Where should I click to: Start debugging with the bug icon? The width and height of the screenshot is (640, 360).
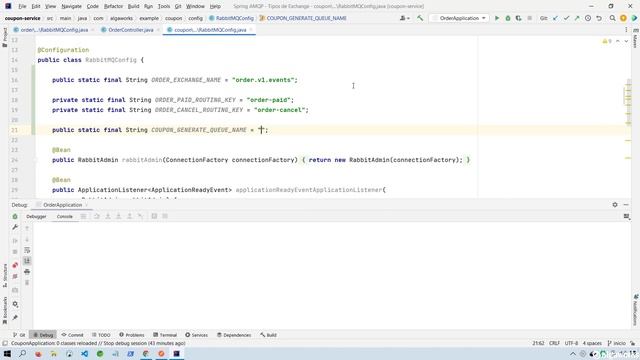point(508,18)
